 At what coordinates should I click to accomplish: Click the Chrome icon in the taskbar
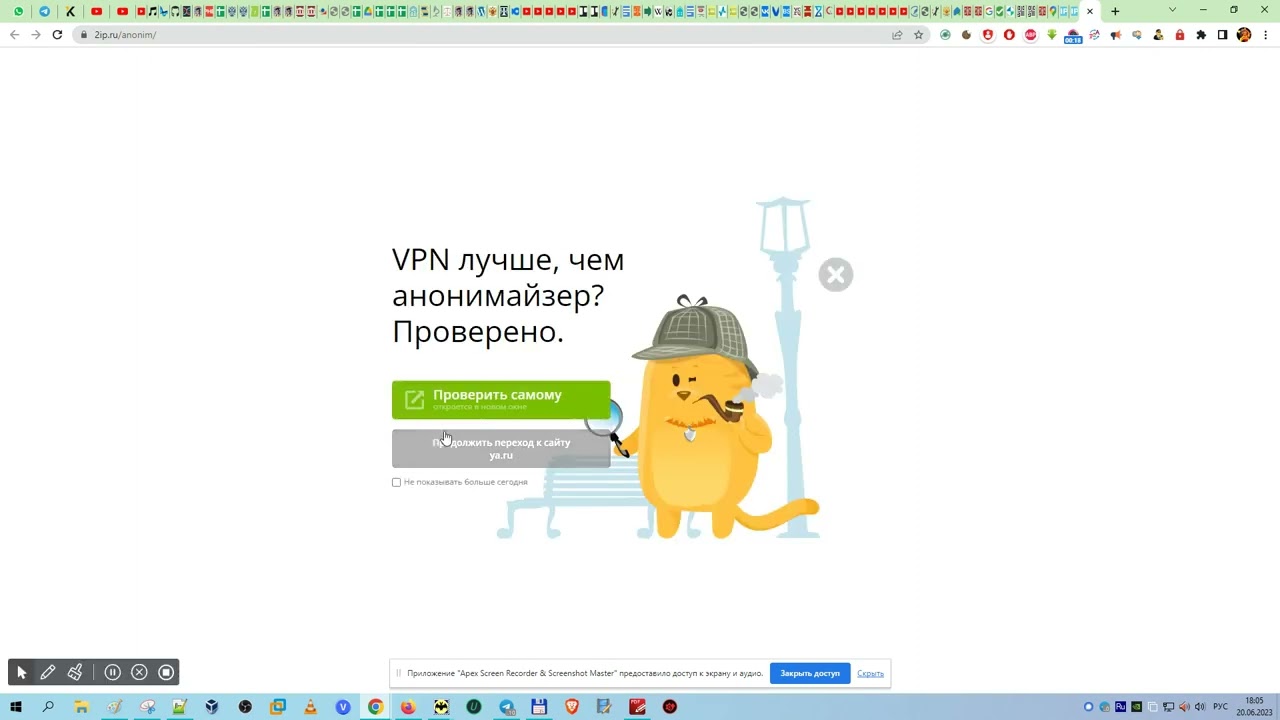pyautogui.click(x=375, y=707)
